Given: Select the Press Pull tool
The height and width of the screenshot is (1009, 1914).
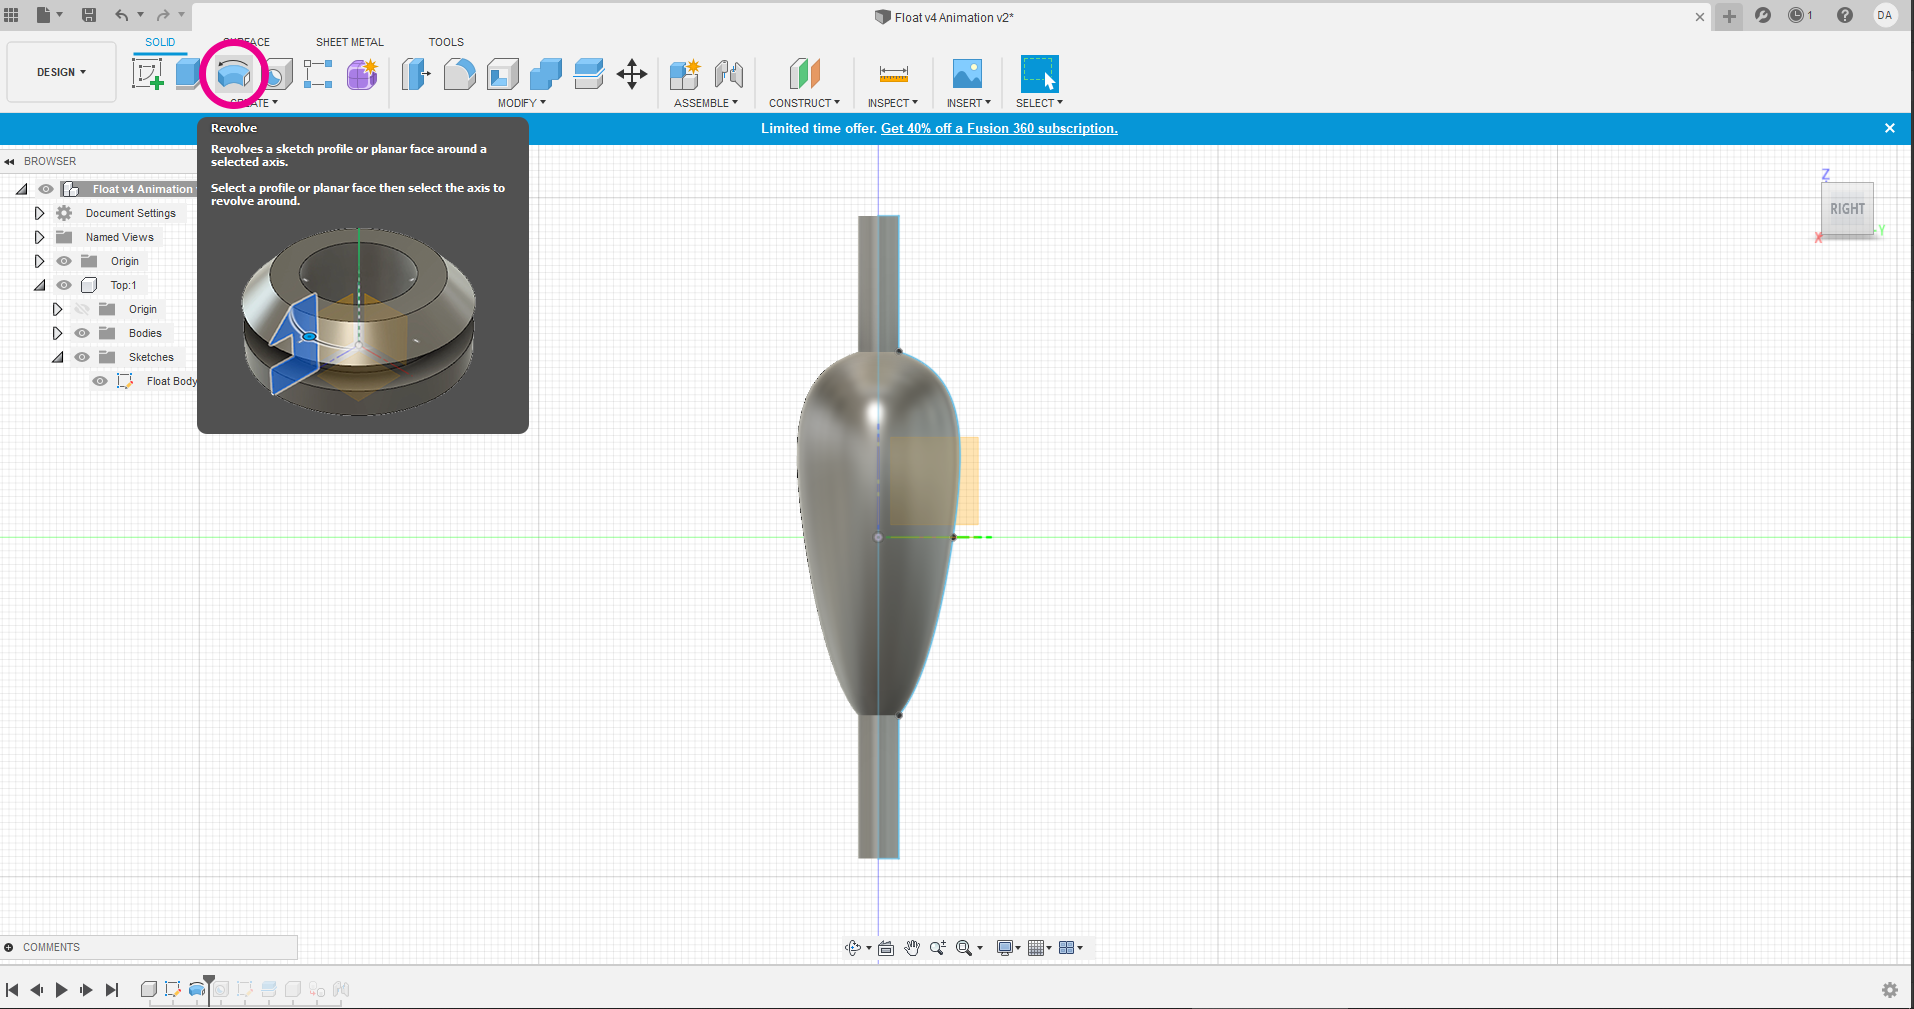Looking at the screenshot, I should [416, 74].
